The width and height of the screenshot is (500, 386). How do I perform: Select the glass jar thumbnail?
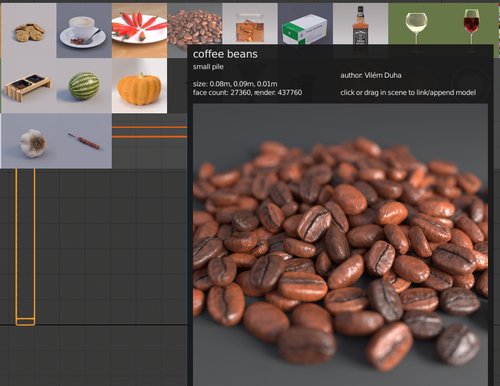pos(250,24)
